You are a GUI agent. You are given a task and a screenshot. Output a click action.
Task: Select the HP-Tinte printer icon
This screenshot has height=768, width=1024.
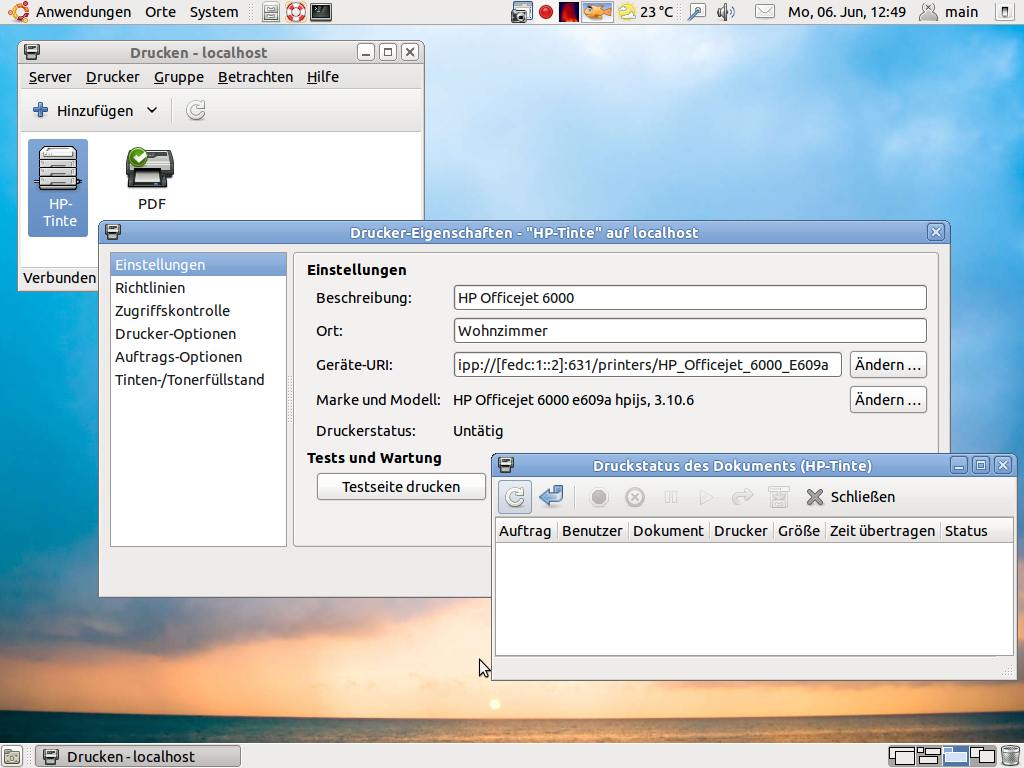[x=58, y=186]
